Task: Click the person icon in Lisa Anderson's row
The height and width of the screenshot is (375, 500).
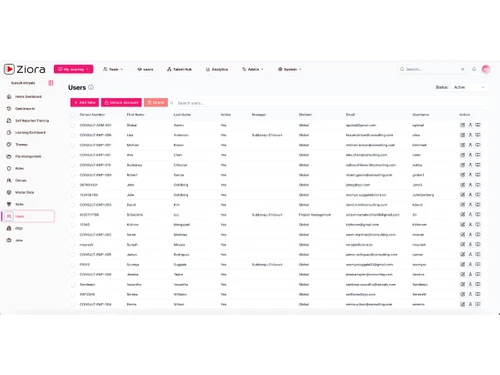Action: [470, 135]
